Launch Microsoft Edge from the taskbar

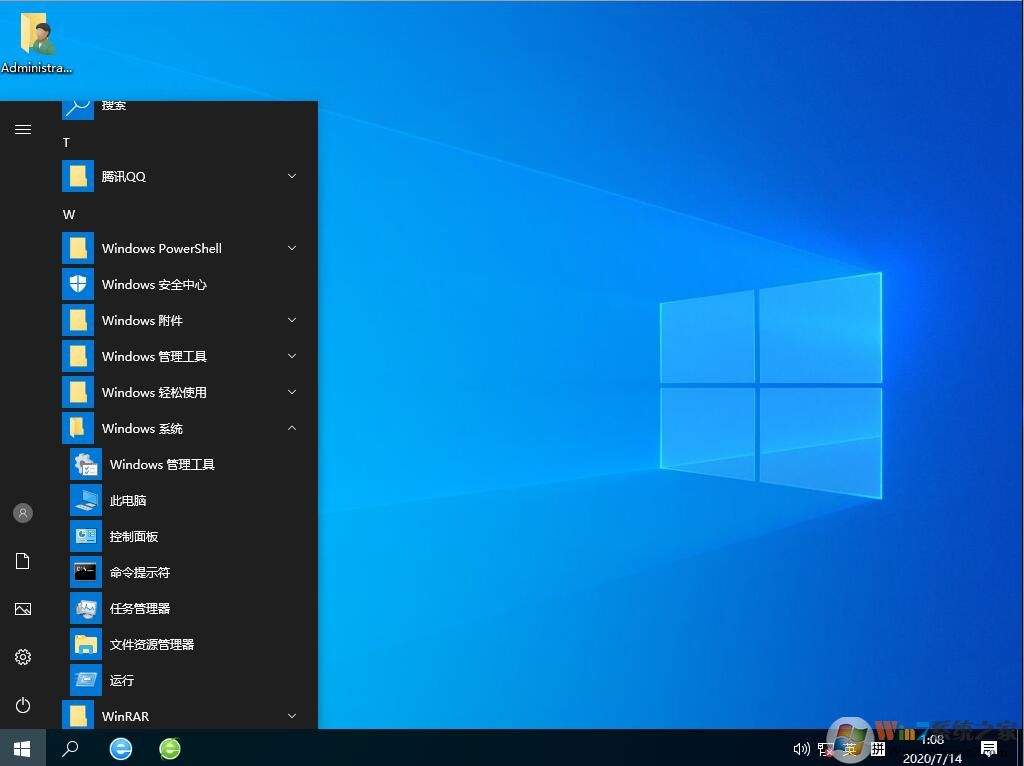pyautogui.click(x=120, y=748)
